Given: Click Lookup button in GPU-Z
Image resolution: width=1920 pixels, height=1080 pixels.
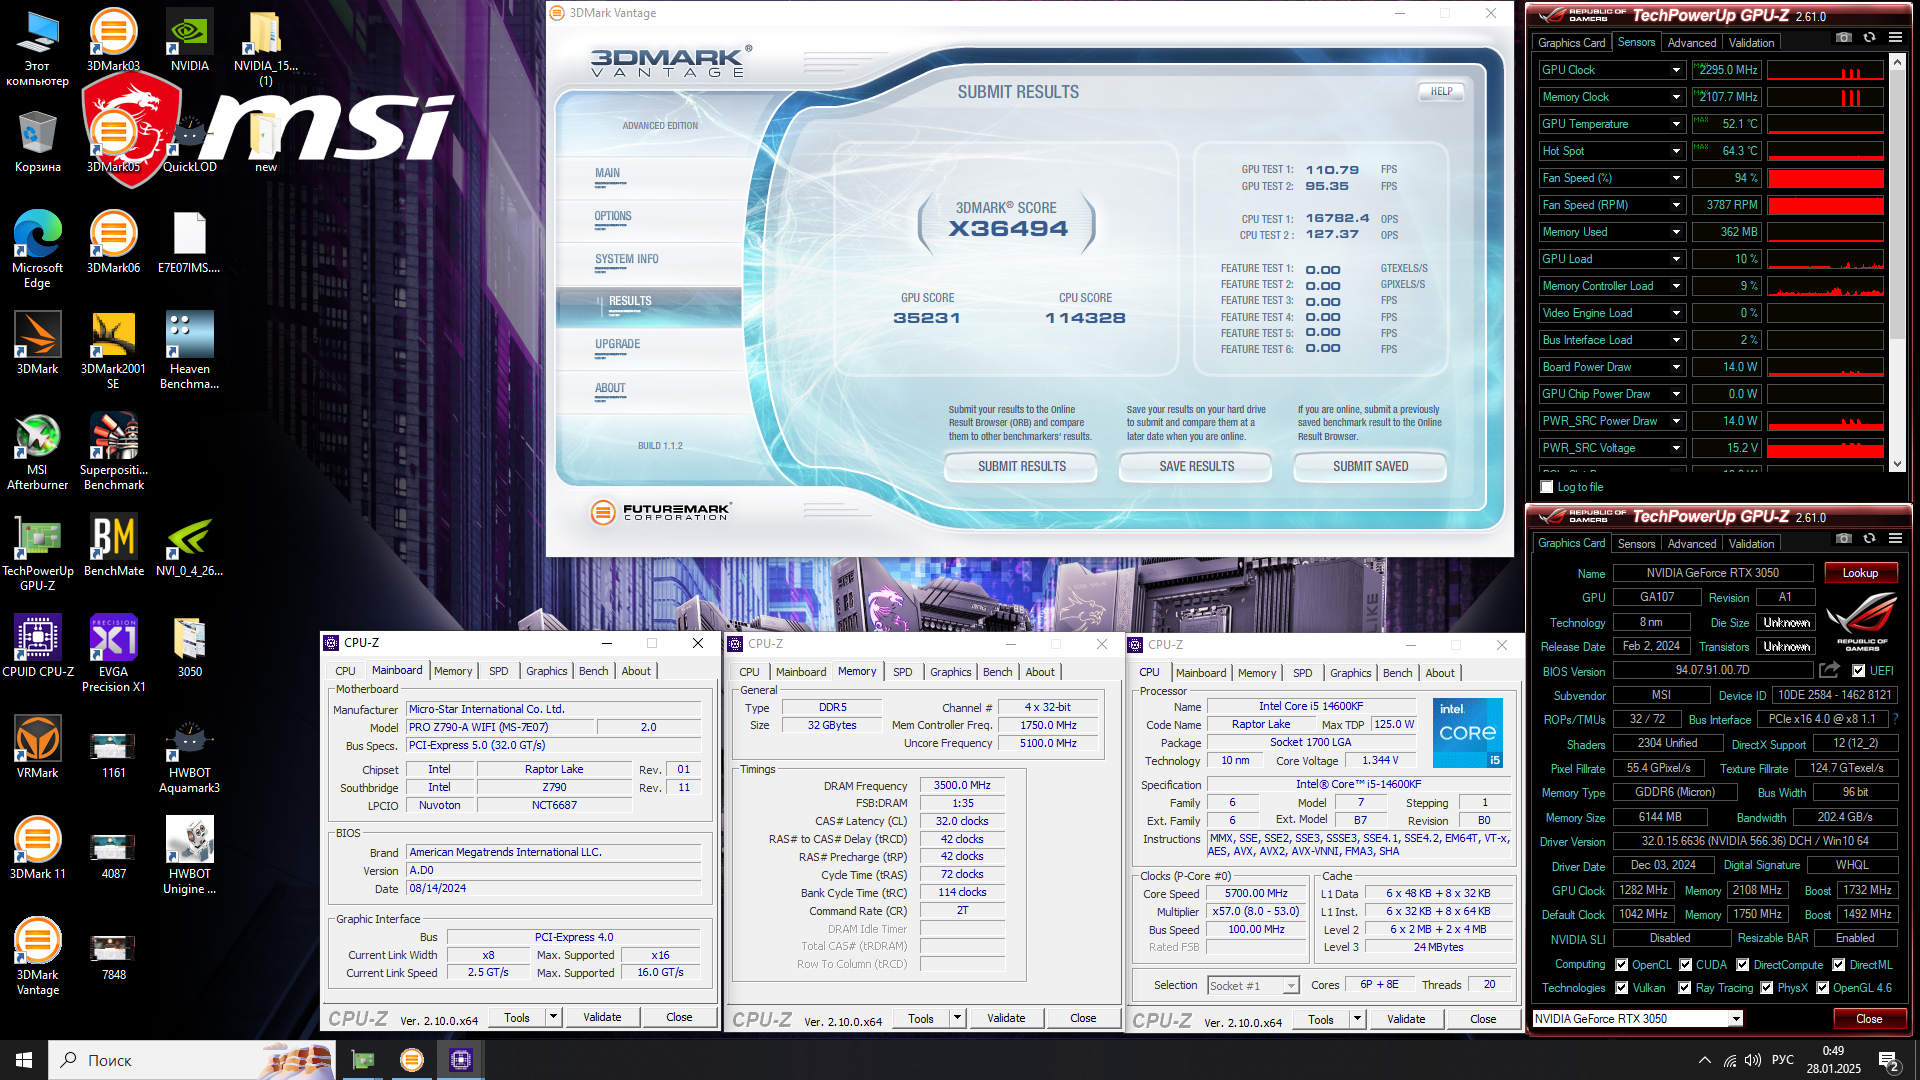Looking at the screenshot, I should pos(1860,573).
